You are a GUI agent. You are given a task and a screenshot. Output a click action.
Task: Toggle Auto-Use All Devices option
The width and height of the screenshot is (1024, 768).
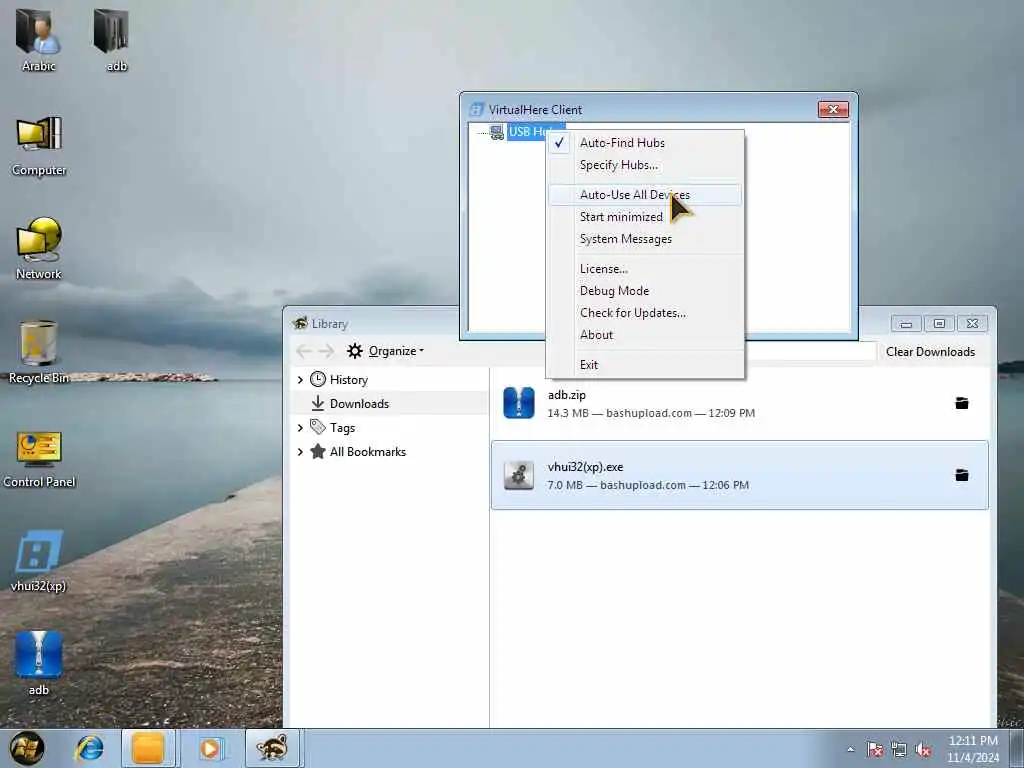(x=645, y=195)
